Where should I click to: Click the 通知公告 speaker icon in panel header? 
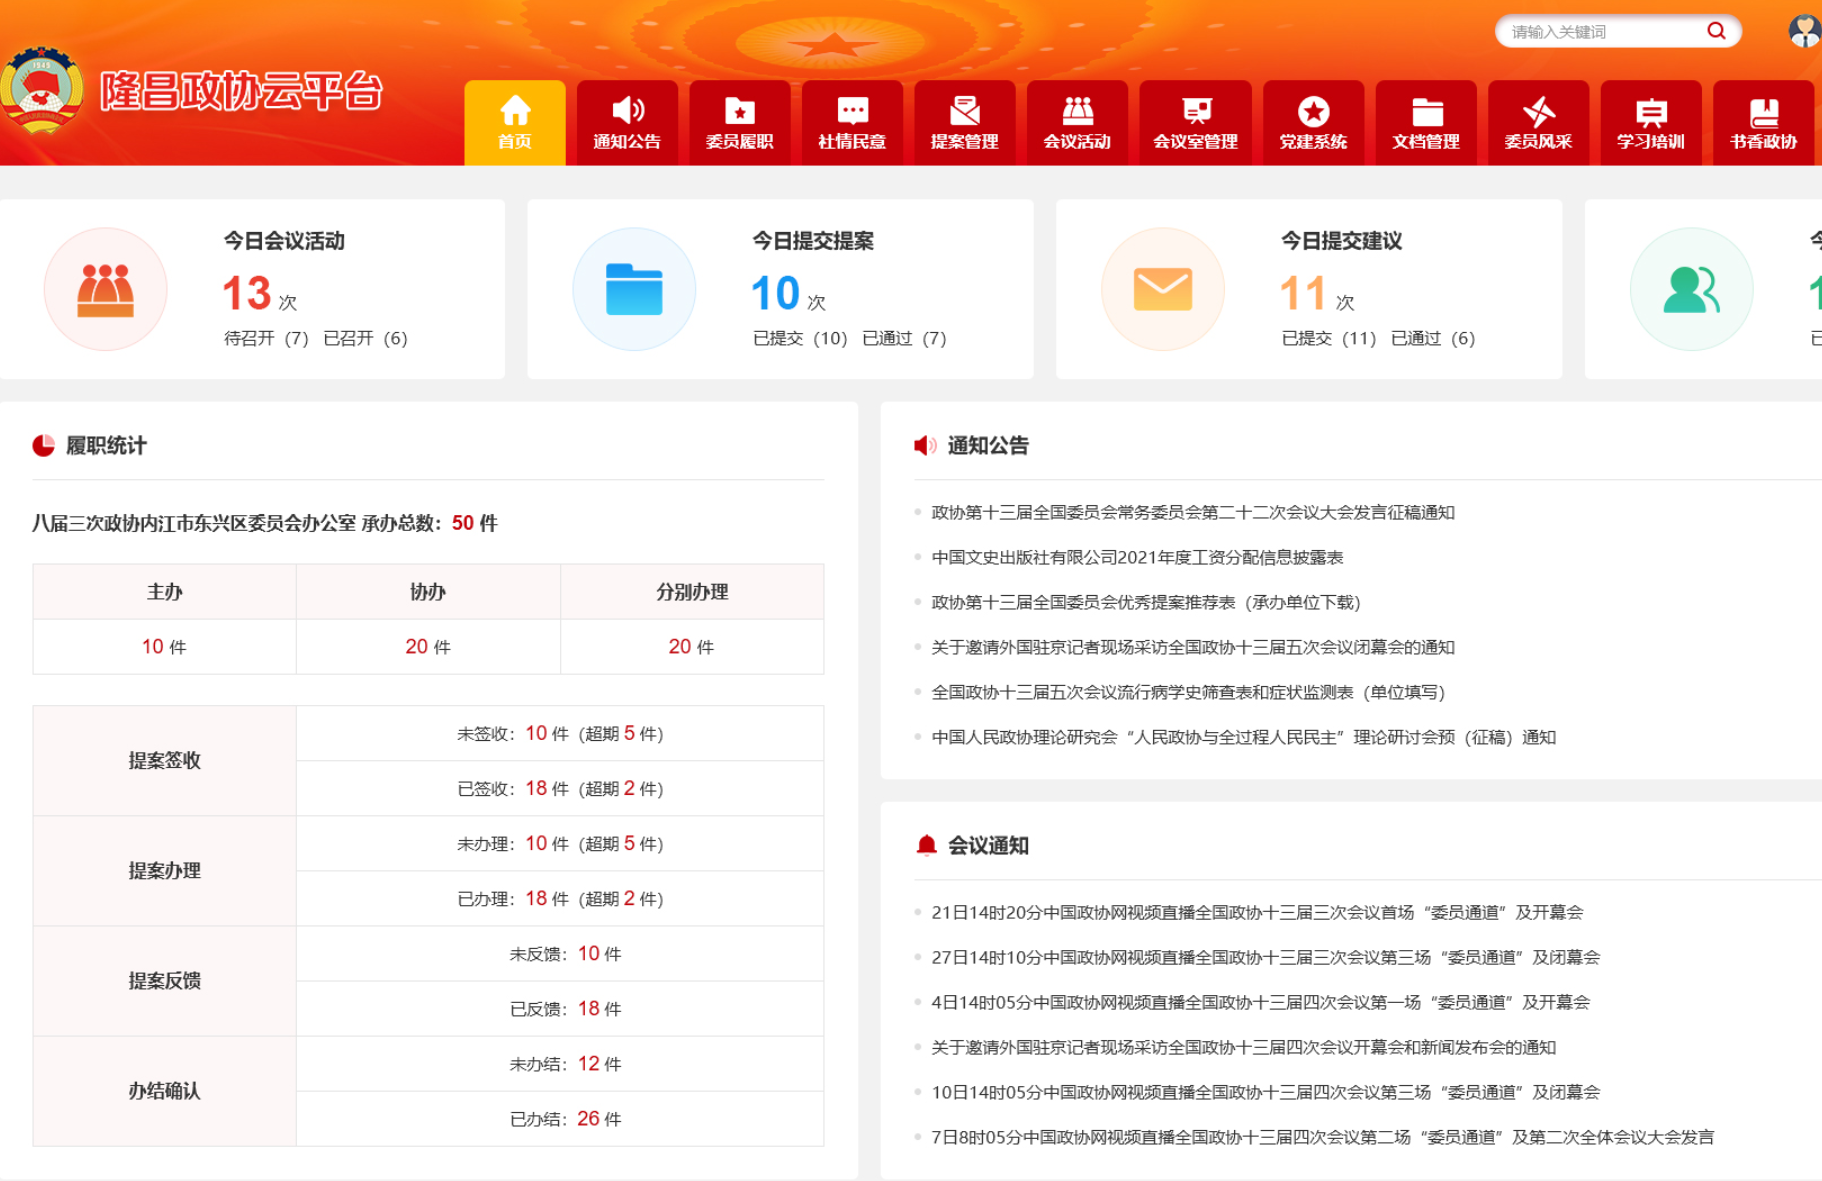925,446
